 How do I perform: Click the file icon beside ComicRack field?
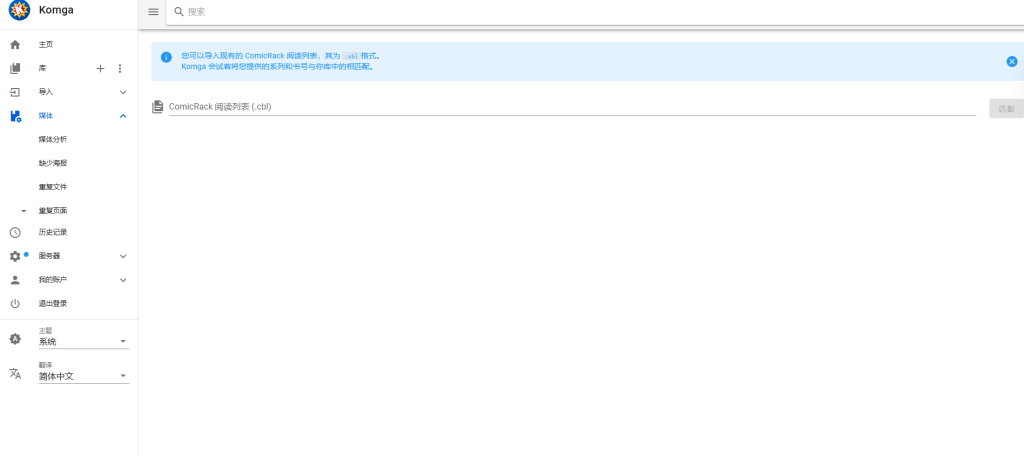pyautogui.click(x=157, y=107)
